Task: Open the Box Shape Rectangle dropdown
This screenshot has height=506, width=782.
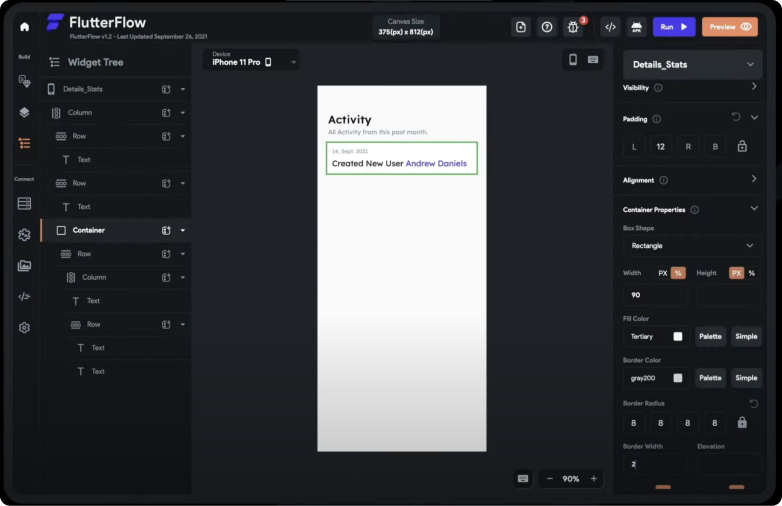Action: [692, 246]
